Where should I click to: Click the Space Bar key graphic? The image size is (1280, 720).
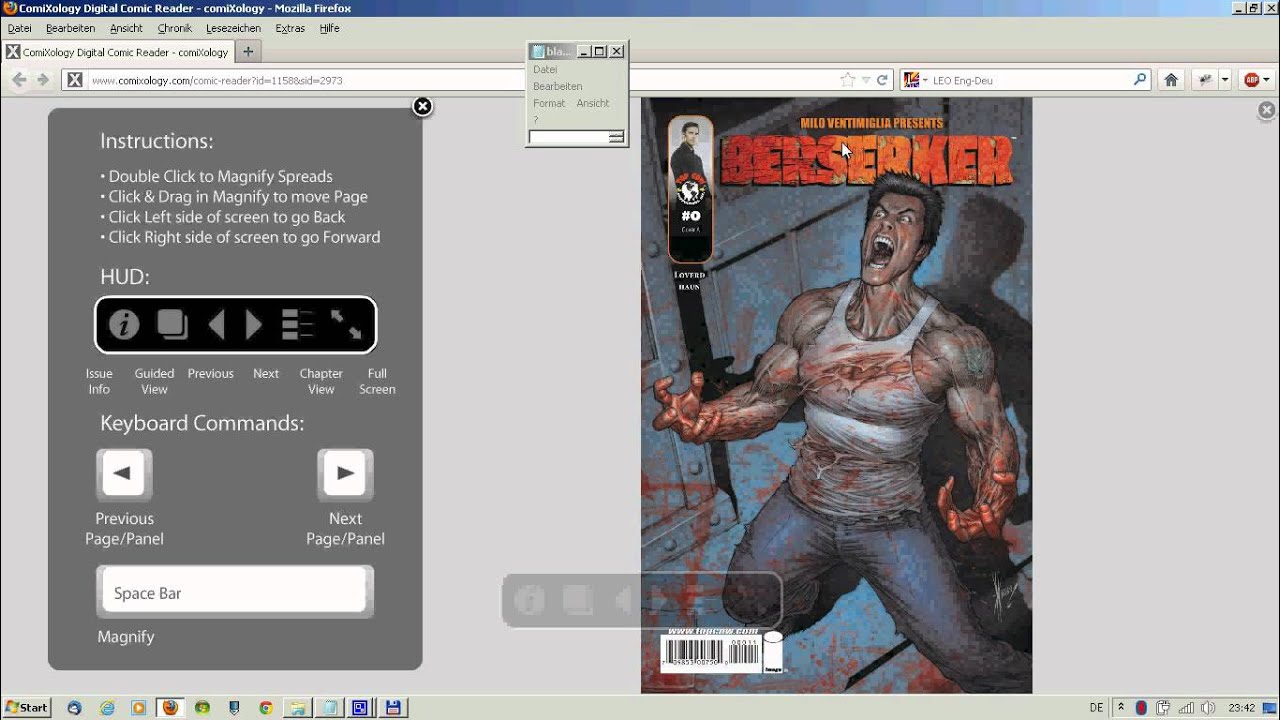(235, 592)
